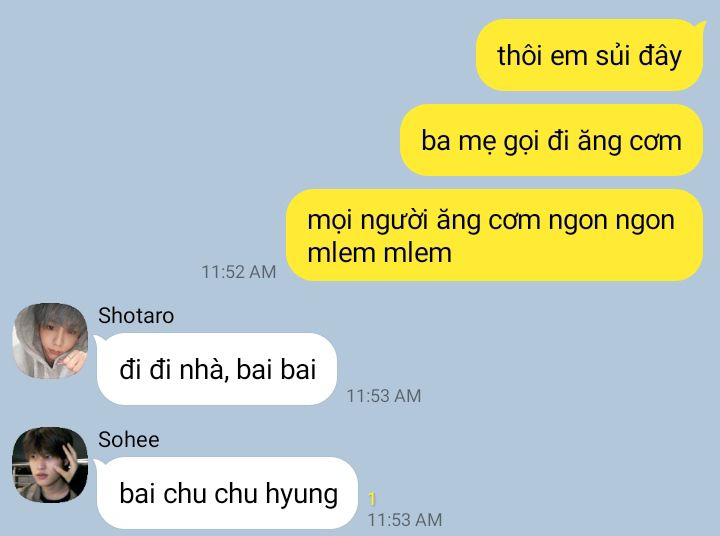Open Shotaro's profile picture
This screenshot has width=720, height=536.
point(50,340)
